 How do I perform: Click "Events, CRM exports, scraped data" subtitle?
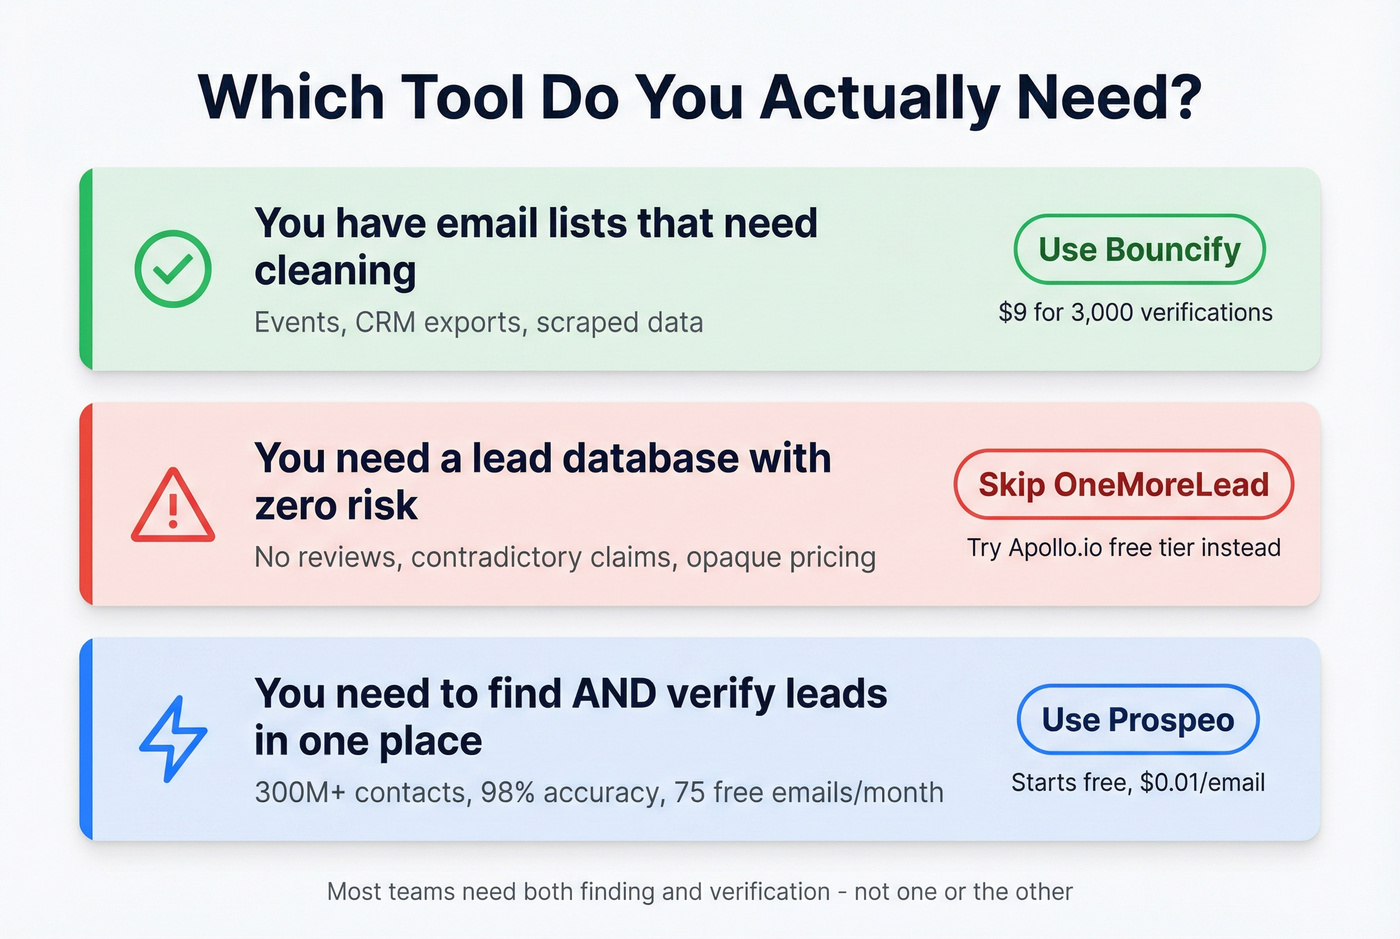[478, 323]
